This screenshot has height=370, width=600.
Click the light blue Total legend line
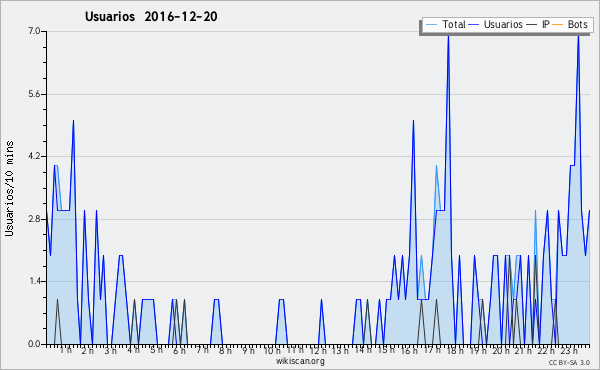(x=431, y=25)
